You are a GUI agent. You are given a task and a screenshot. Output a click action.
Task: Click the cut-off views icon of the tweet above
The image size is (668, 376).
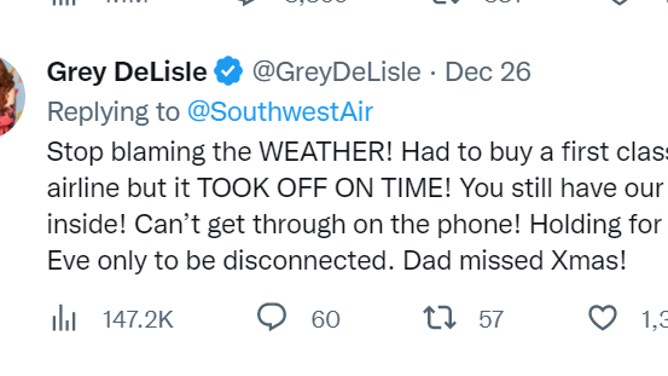click(x=64, y=2)
